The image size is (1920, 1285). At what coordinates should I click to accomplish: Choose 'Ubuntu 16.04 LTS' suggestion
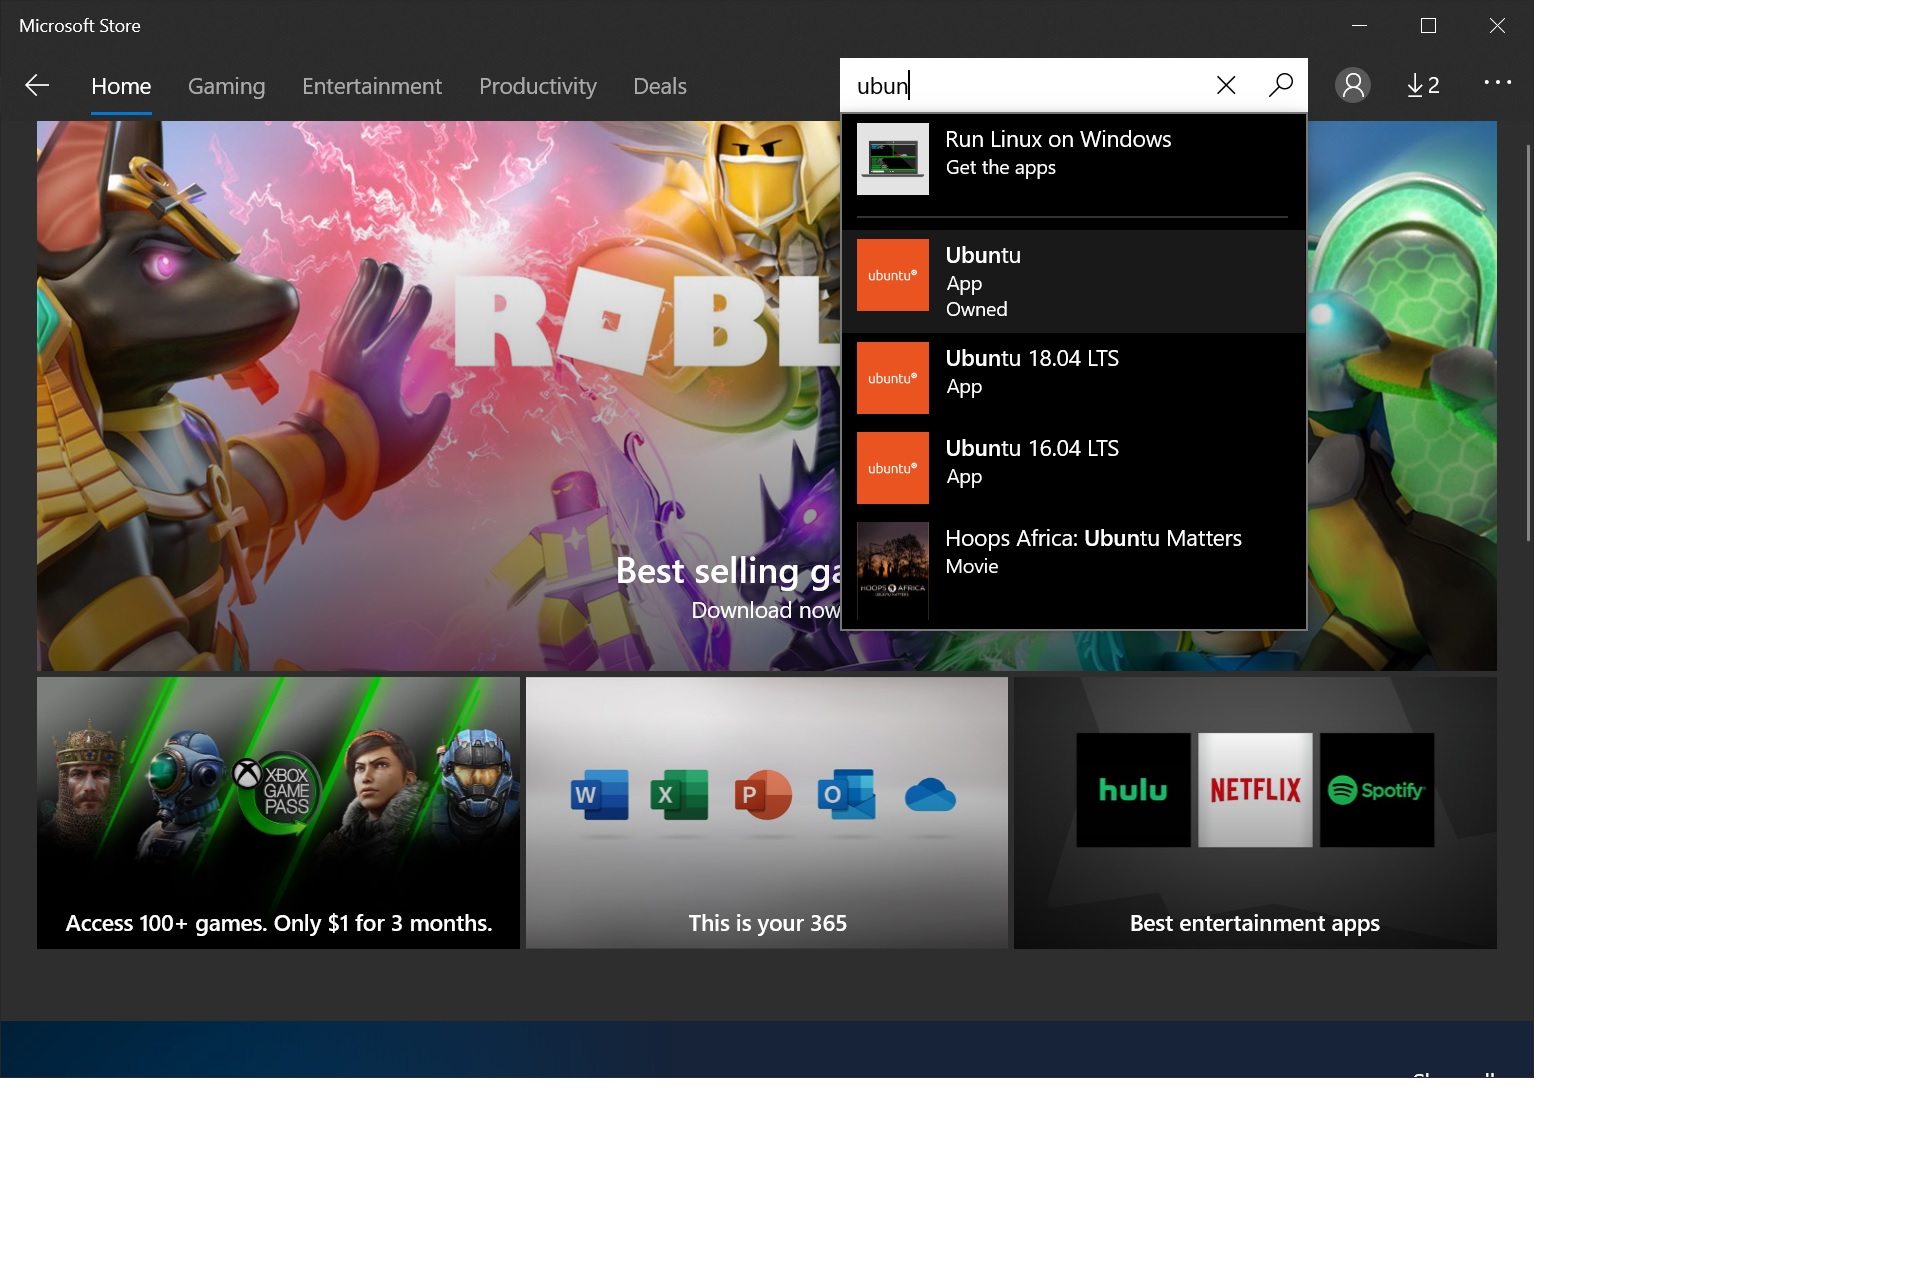(1074, 468)
